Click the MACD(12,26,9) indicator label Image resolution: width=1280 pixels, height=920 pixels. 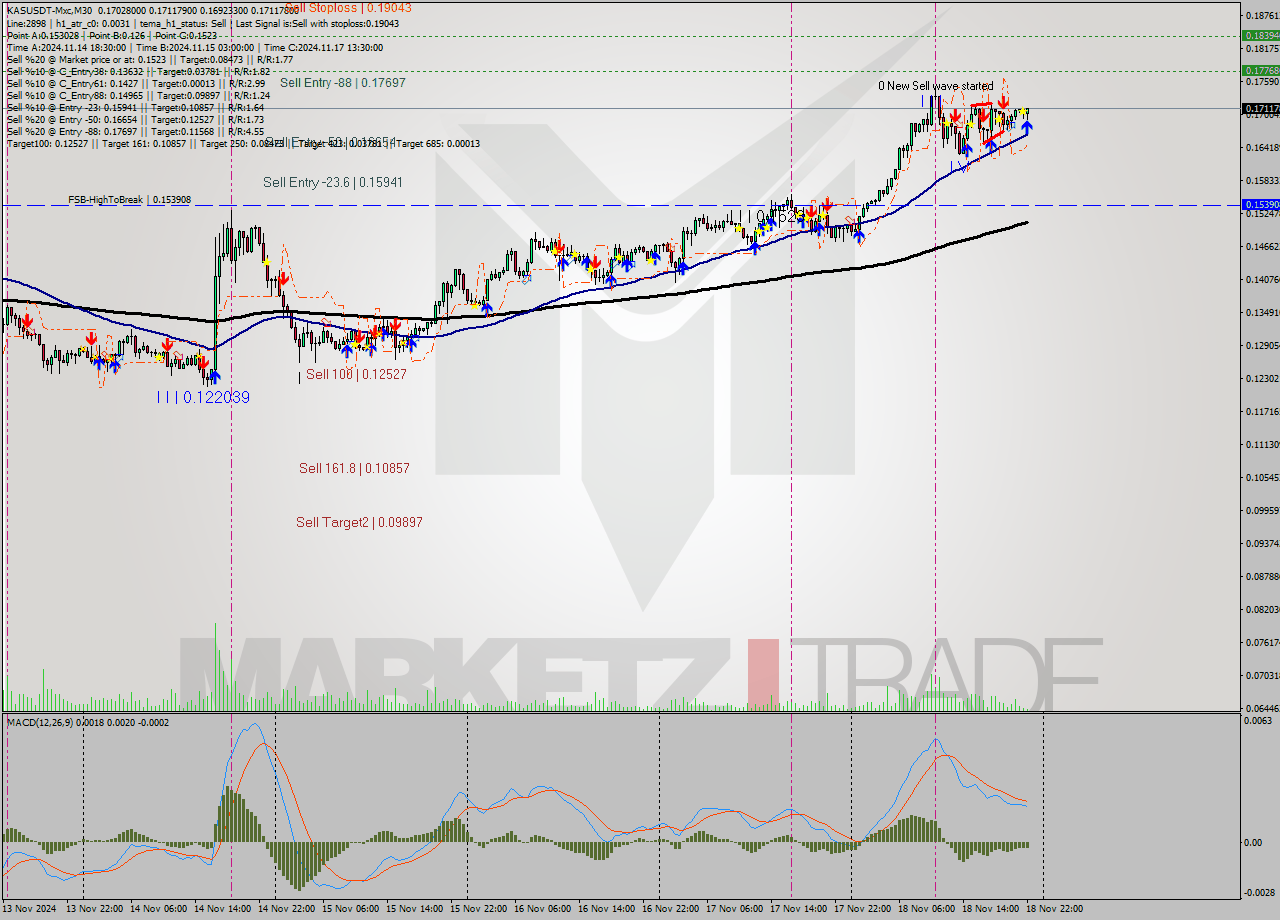tap(88, 722)
